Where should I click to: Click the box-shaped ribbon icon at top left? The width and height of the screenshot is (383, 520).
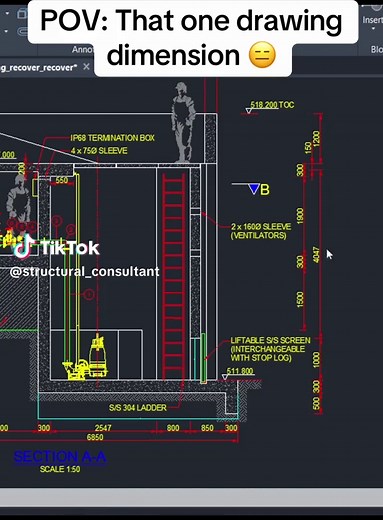[x=22, y=14]
